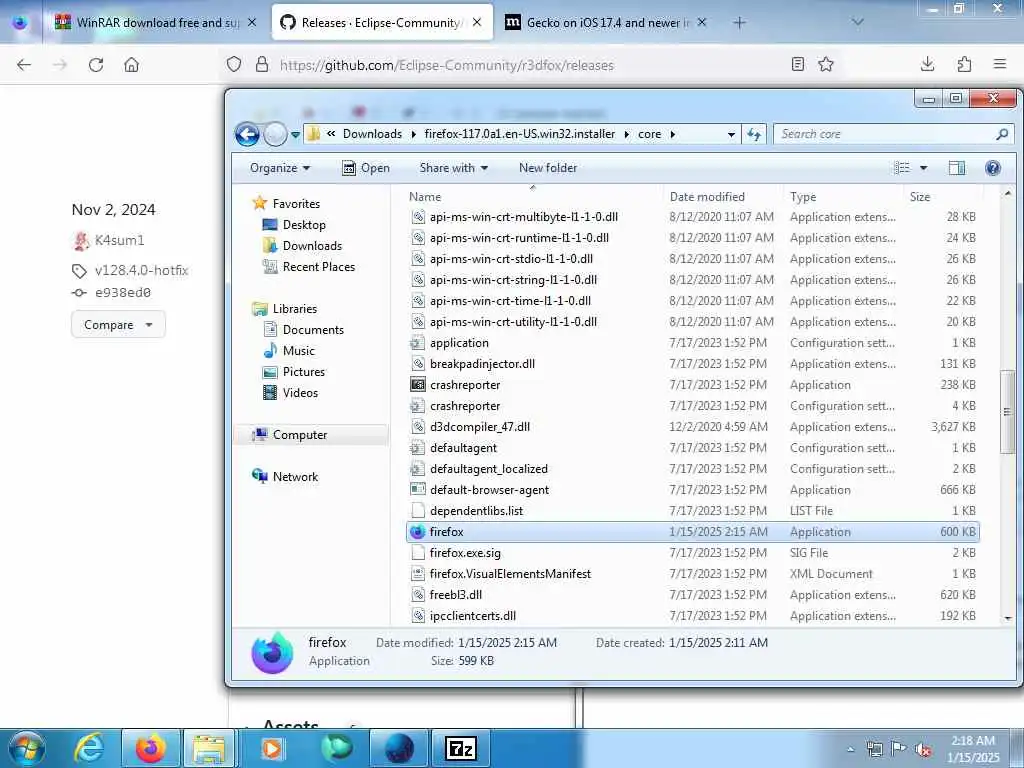Viewport: 1024px width, 768px height.
Task: Sort files by Date modified column
Action: coord(707,197)
